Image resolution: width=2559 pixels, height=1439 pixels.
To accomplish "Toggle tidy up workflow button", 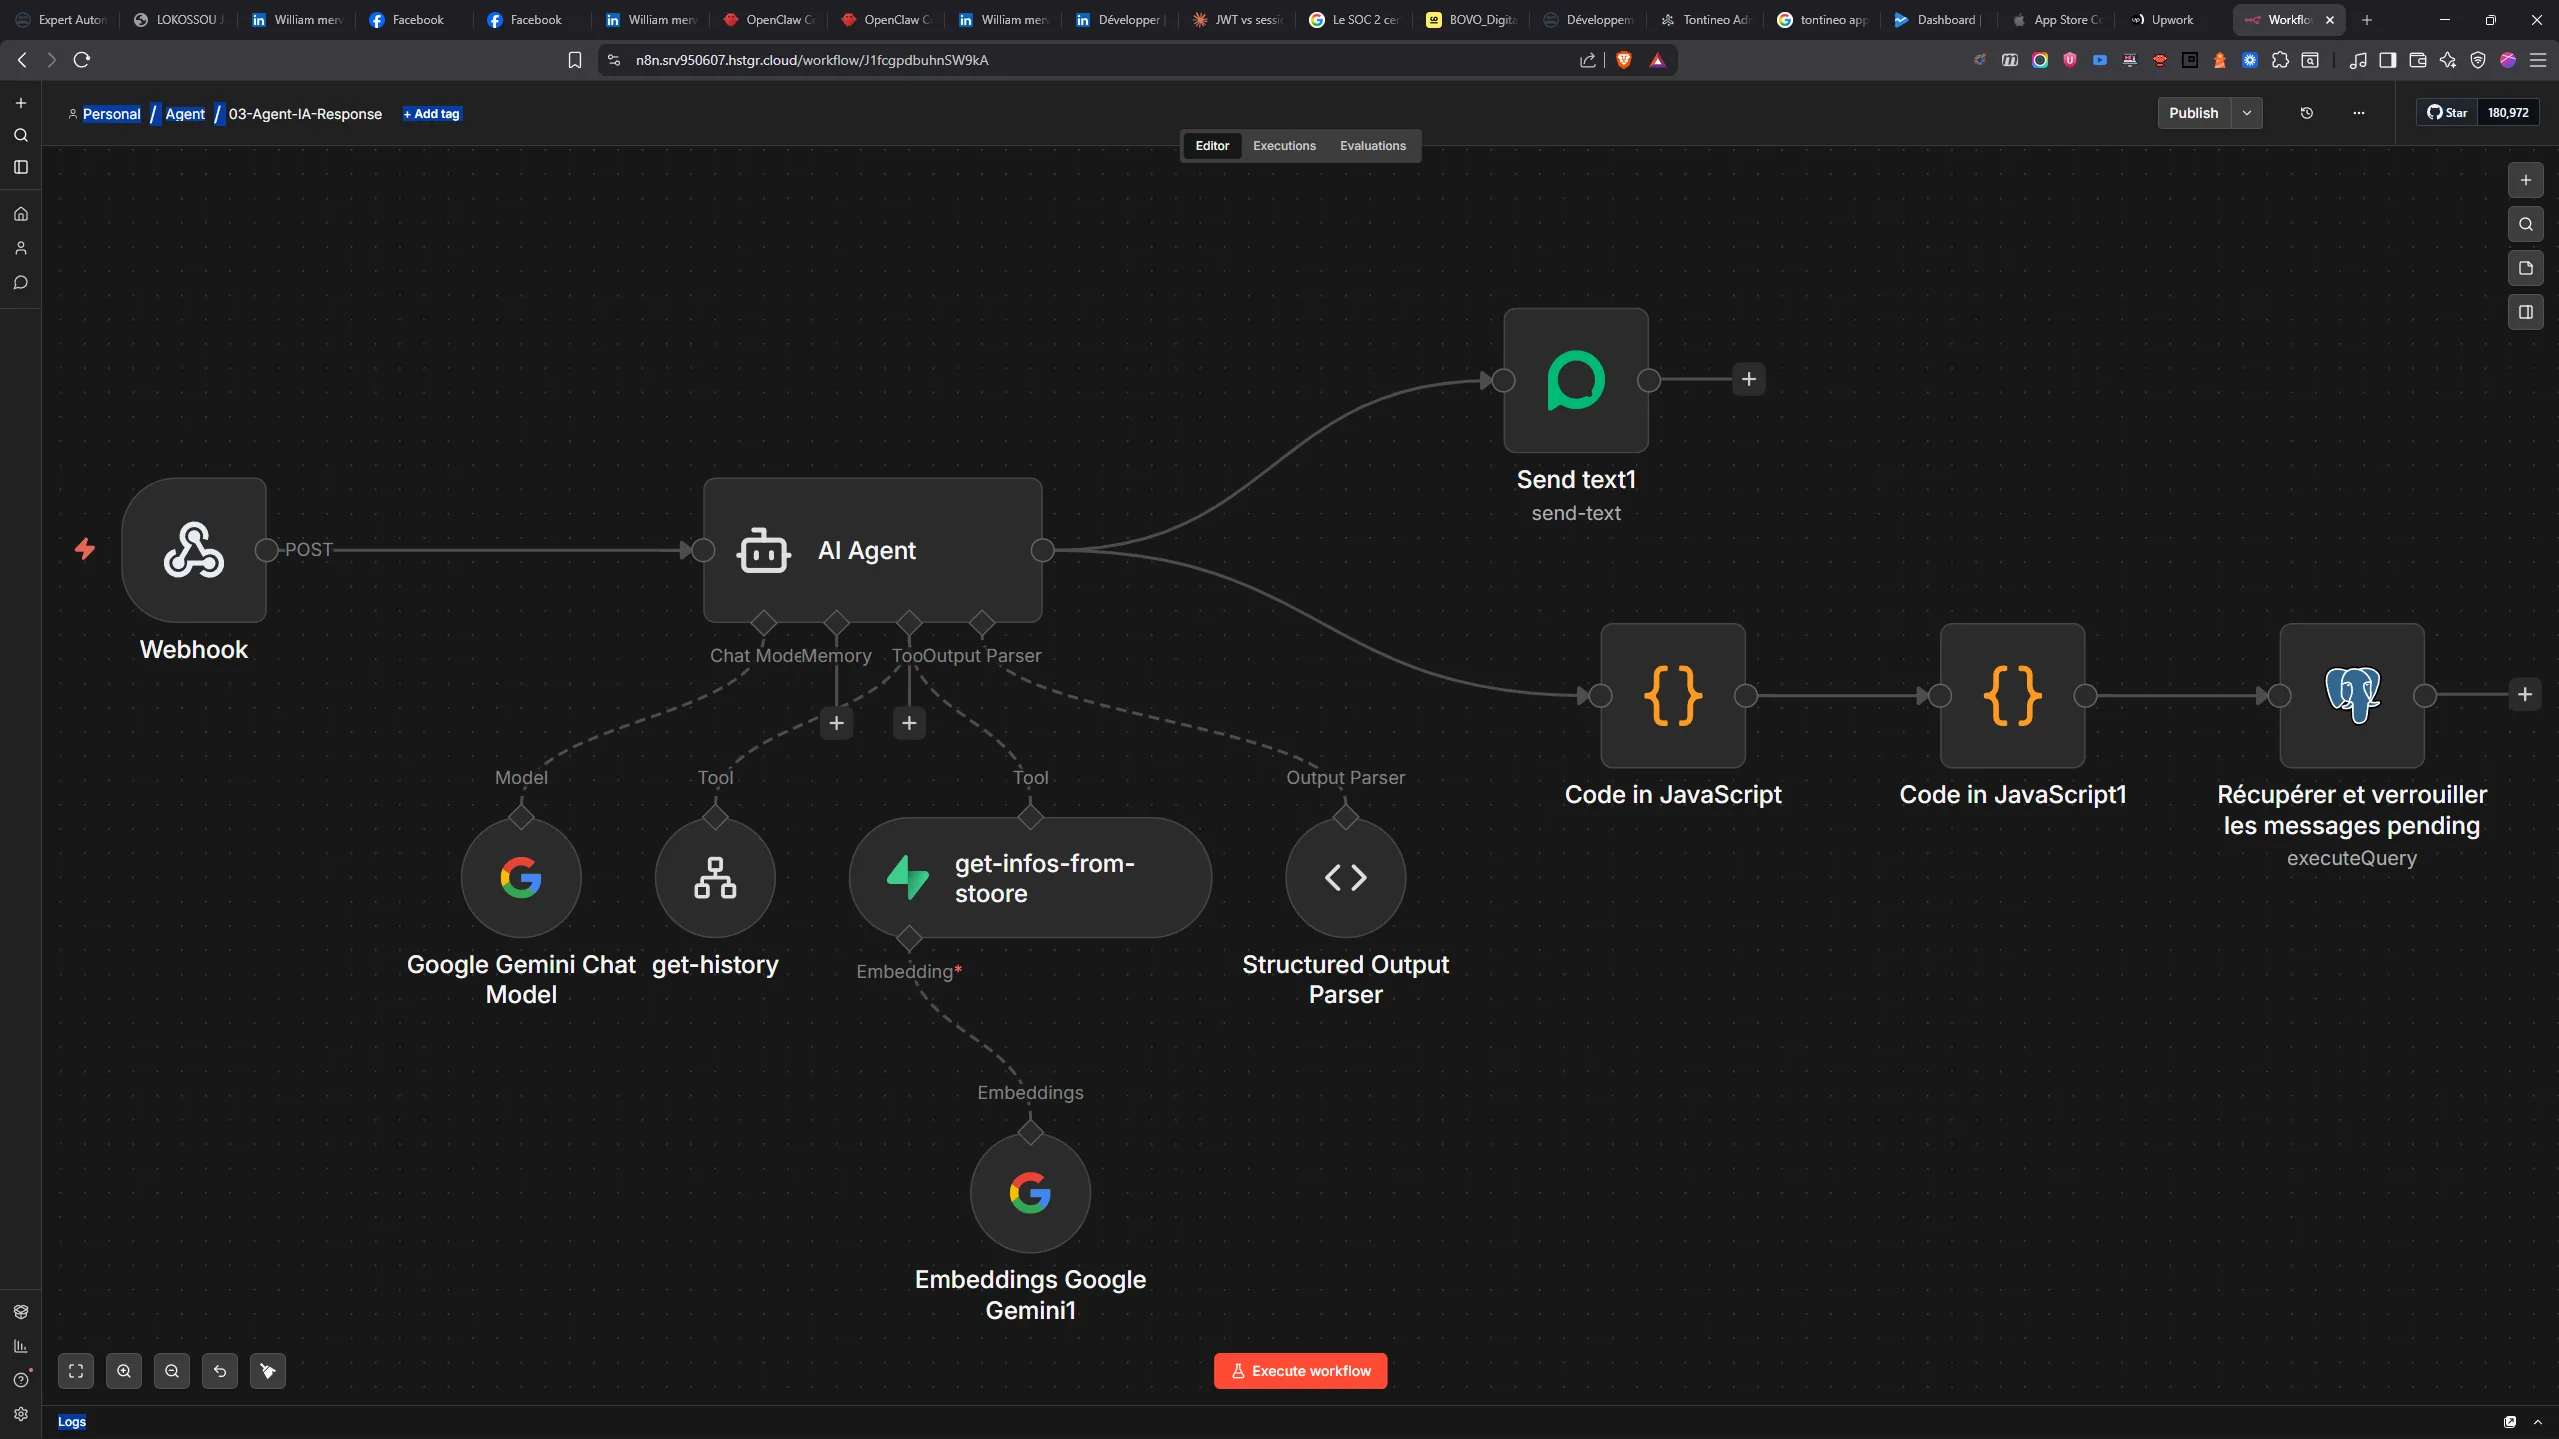I will (268, 1371).
